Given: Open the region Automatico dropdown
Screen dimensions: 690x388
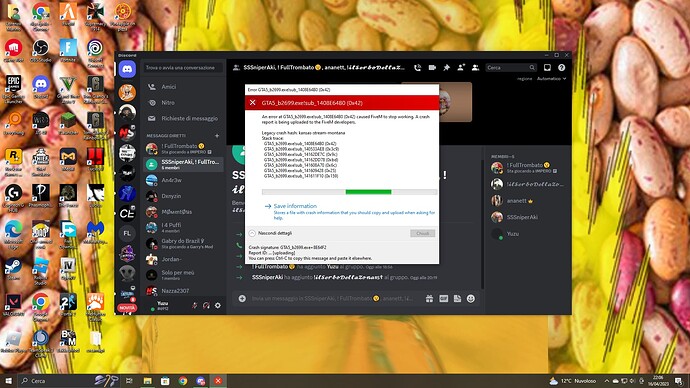Looking at the screenshot, I should (x=551, y=79).
